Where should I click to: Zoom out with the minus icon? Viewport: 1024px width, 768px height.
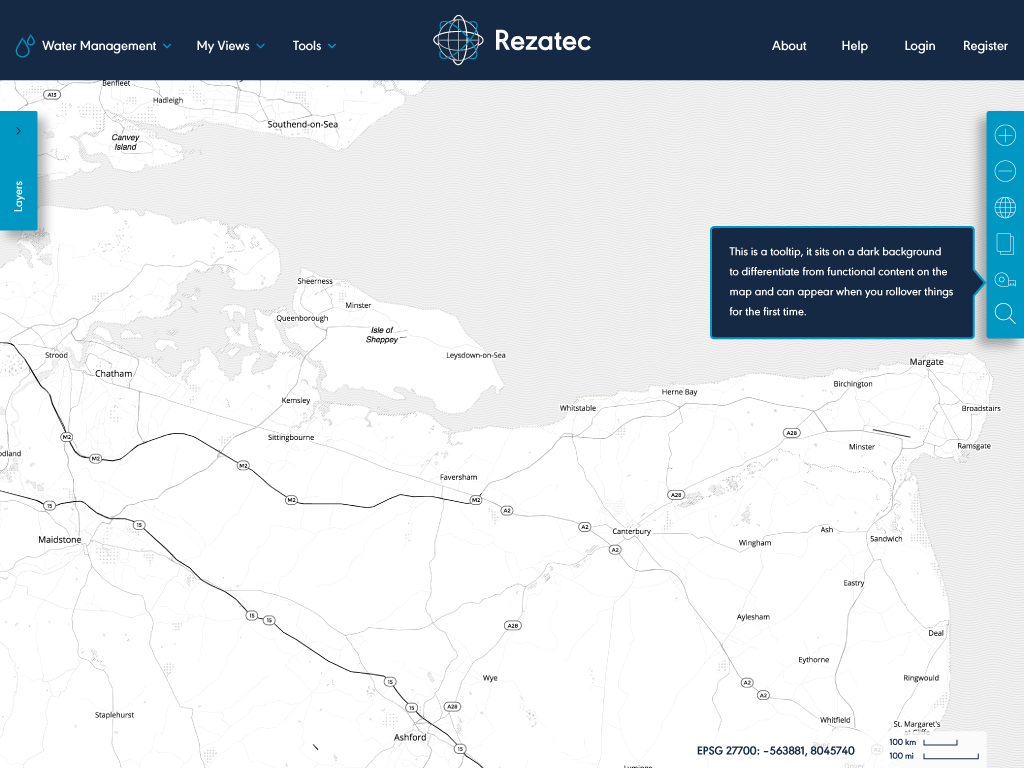tap(1004, 171)
